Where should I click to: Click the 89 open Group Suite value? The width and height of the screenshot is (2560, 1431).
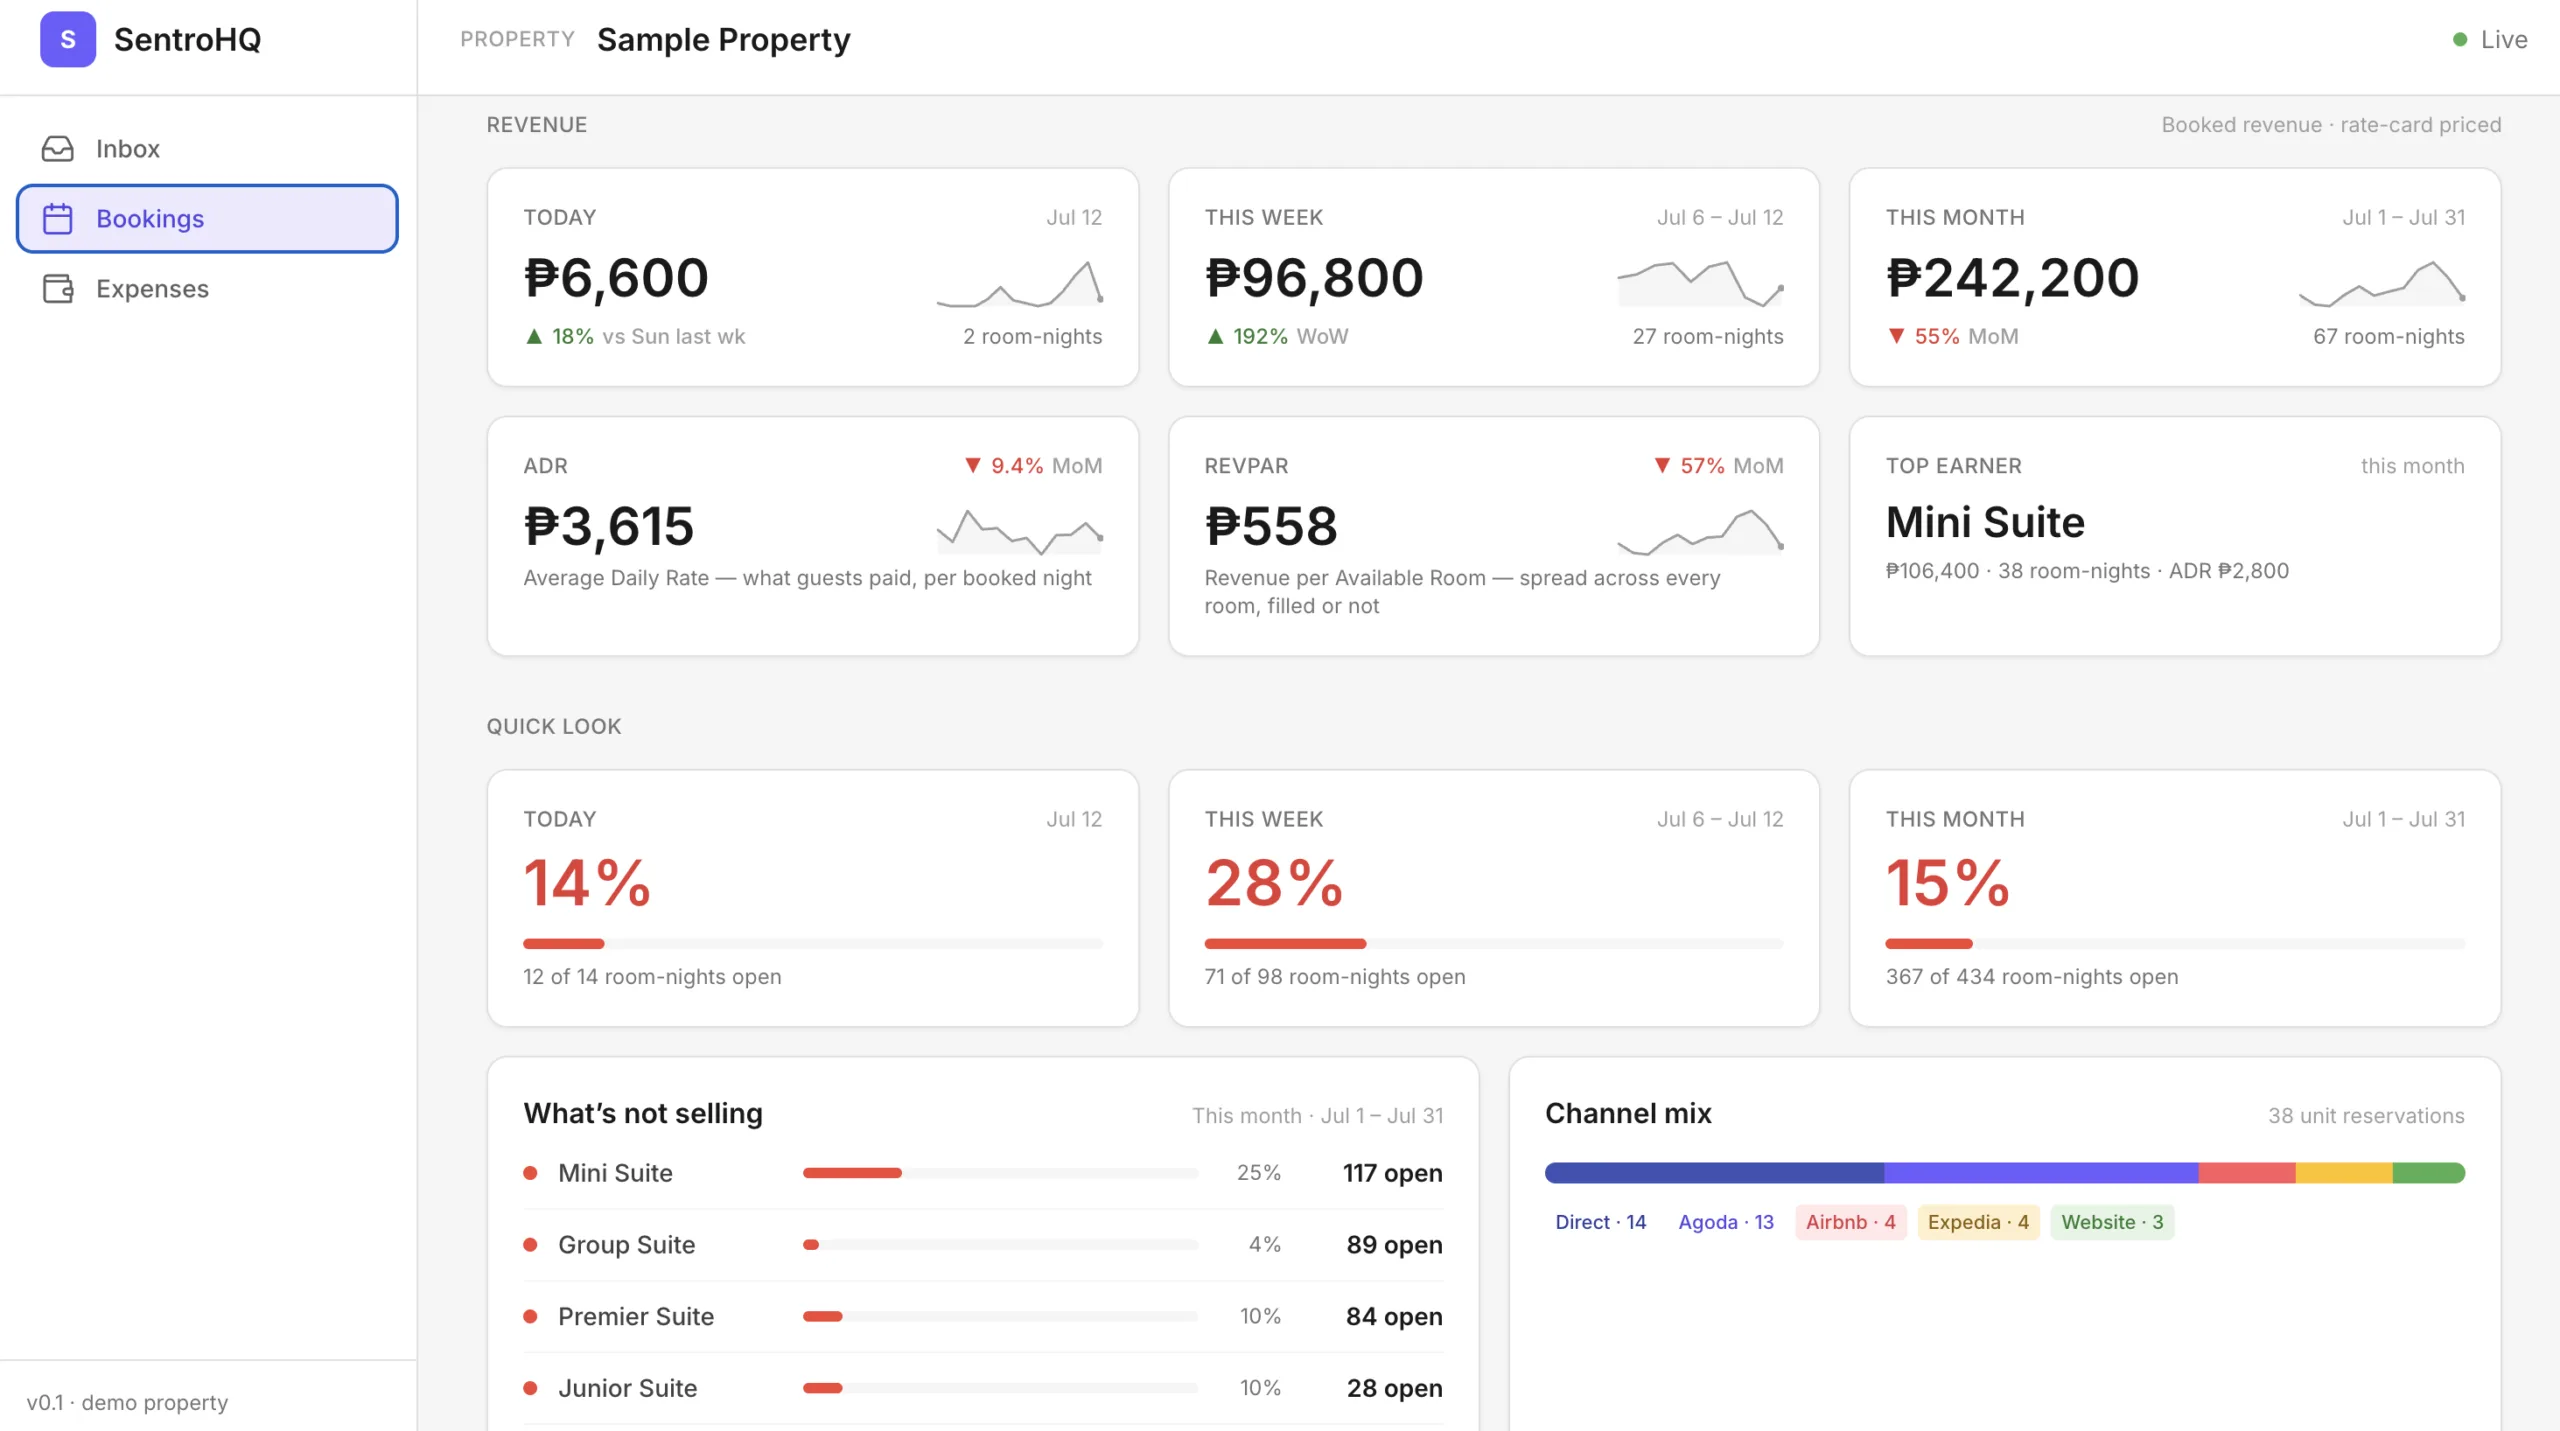point(1394,1245)
